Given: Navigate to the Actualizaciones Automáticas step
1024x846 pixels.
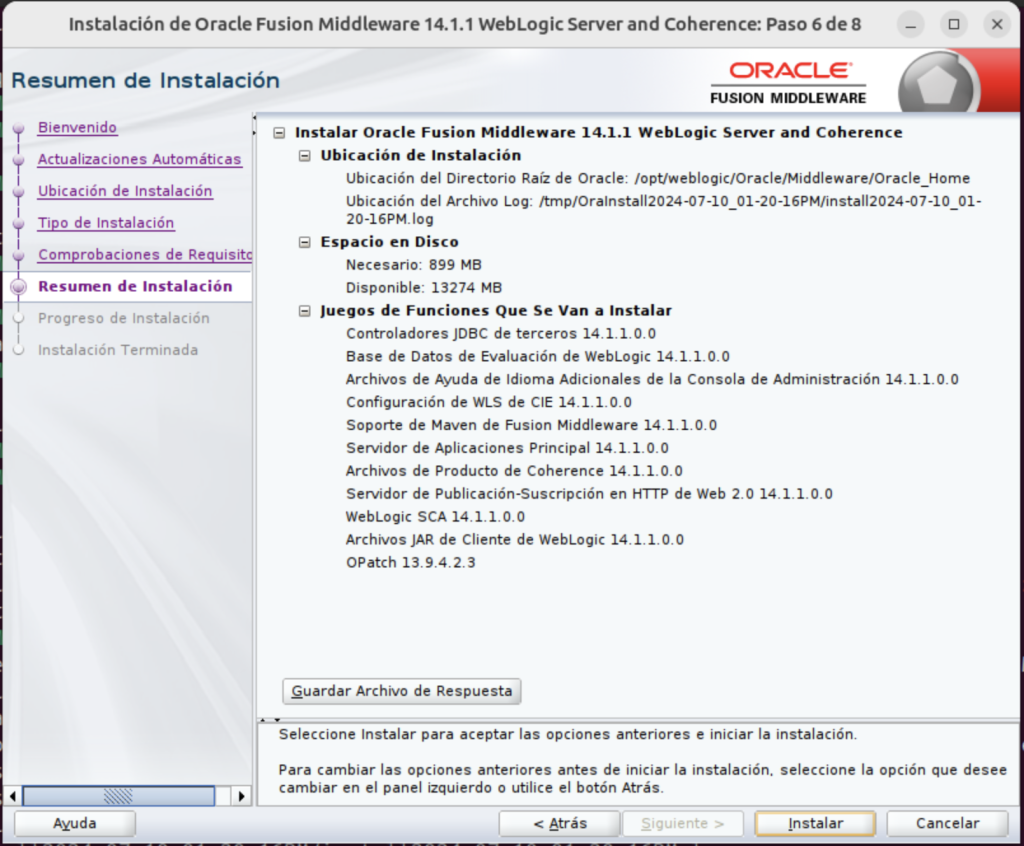Looking at the screenshot, I should 139,159.
